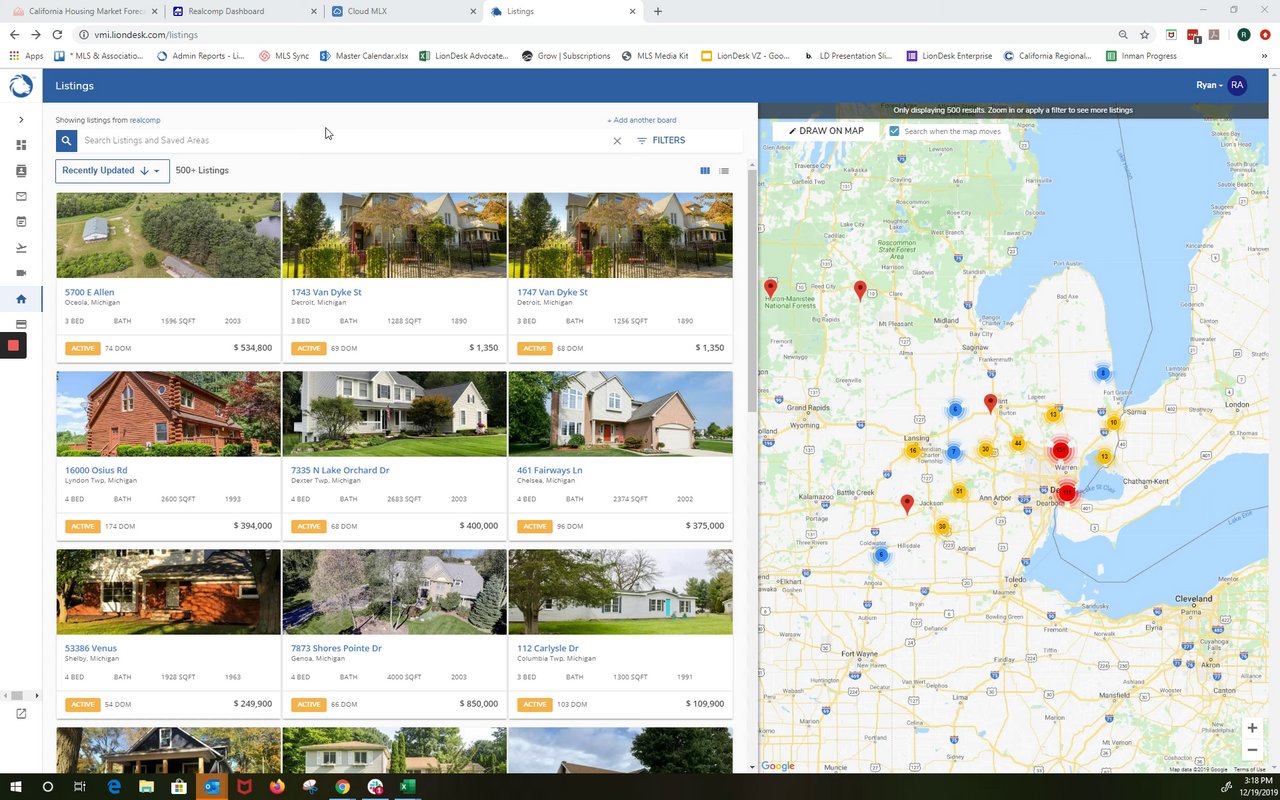Click the RA profile avatar
1280x800 pixels.
(x=1237, y=86)
